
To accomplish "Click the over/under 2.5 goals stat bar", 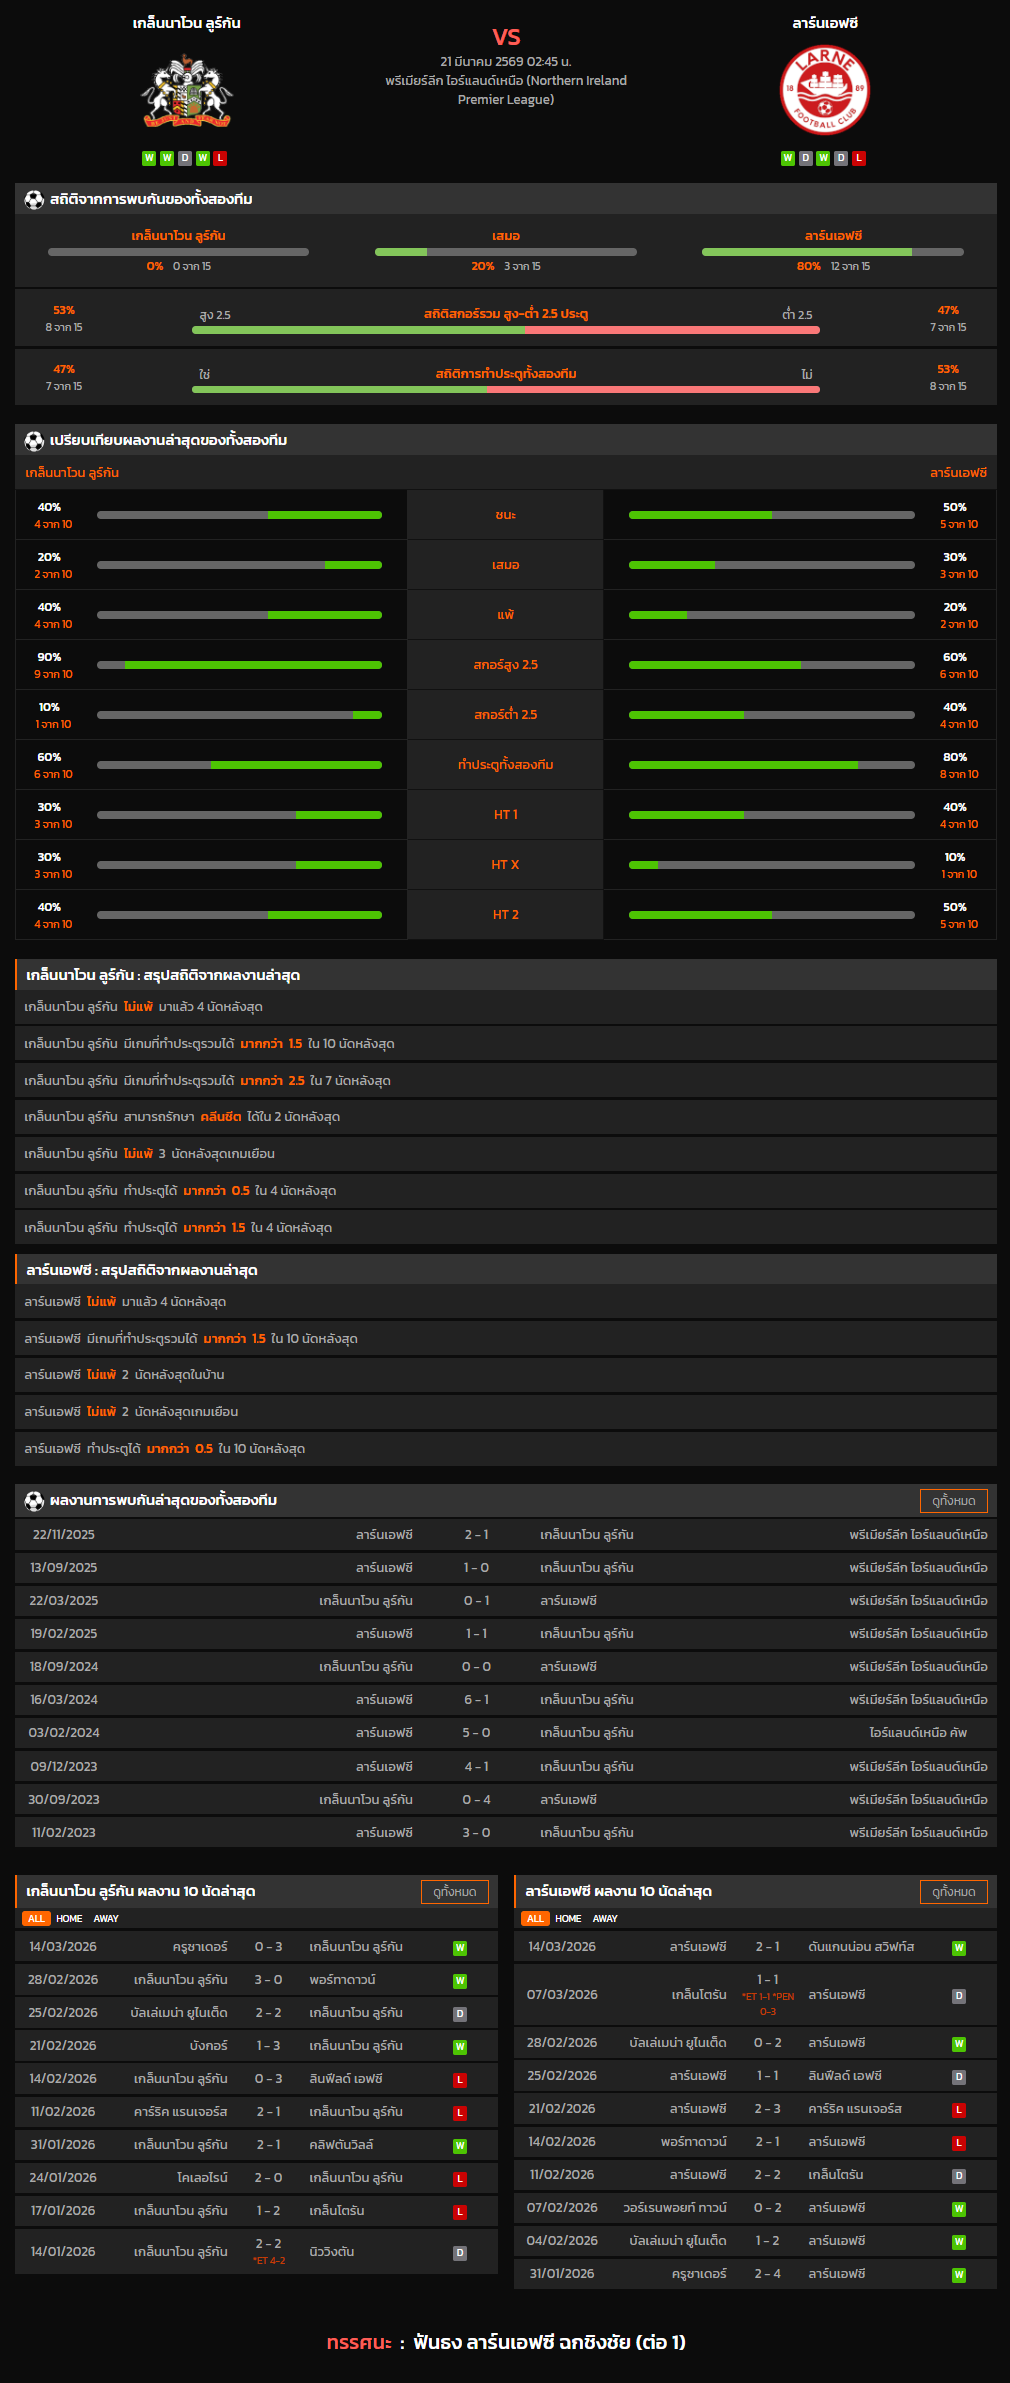I will click(x=505, y=329).
